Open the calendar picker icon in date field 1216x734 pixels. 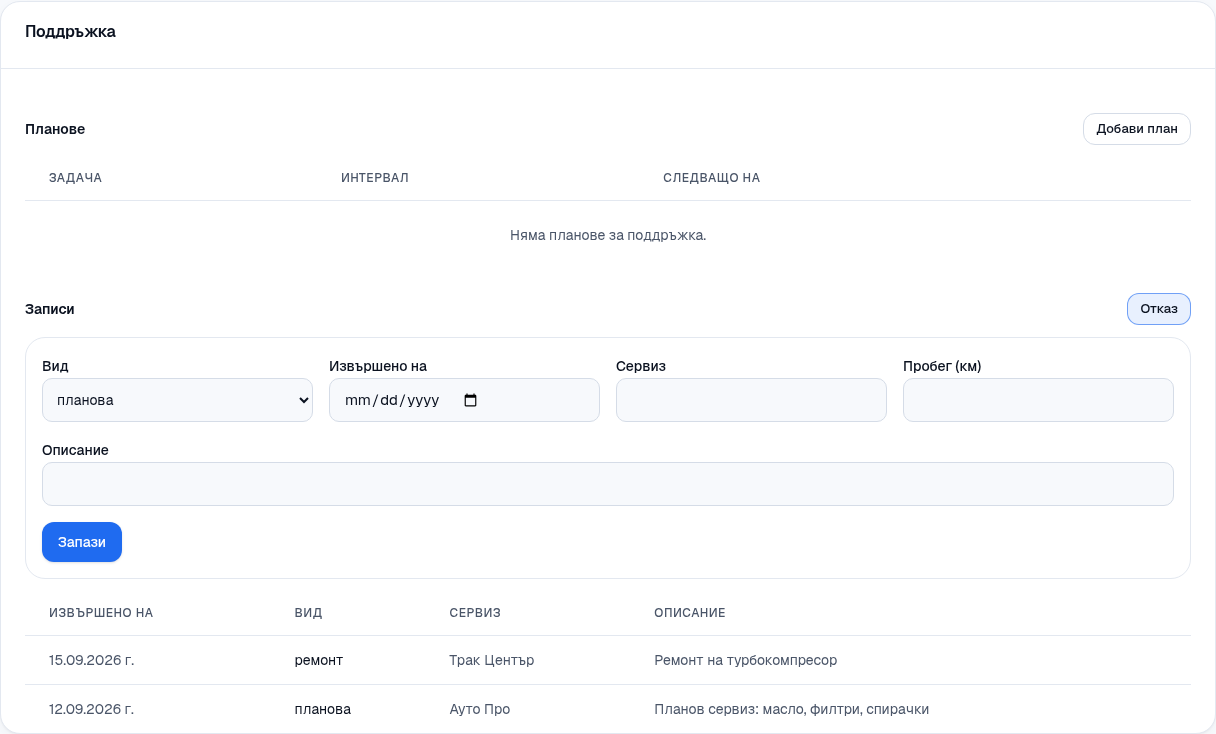tap(471, 400)
